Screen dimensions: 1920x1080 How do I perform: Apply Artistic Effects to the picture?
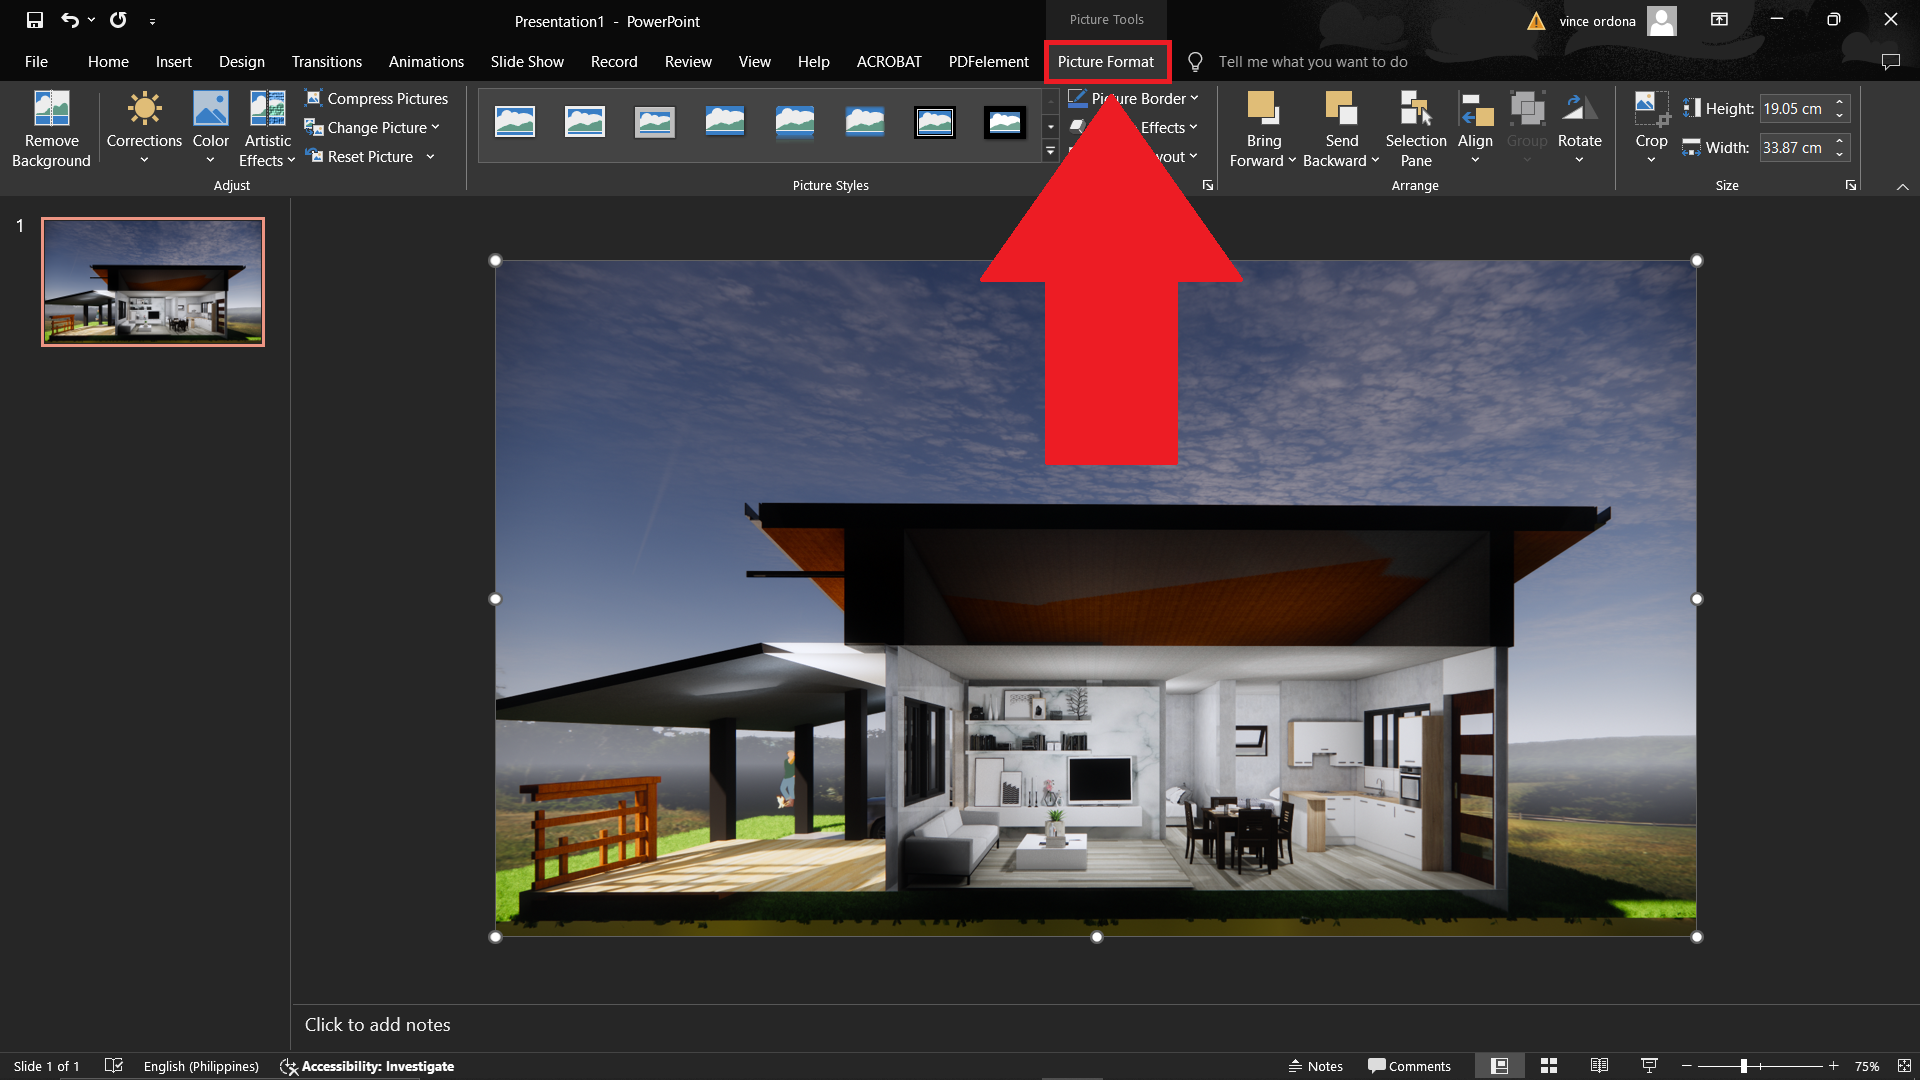click(266, 128)
